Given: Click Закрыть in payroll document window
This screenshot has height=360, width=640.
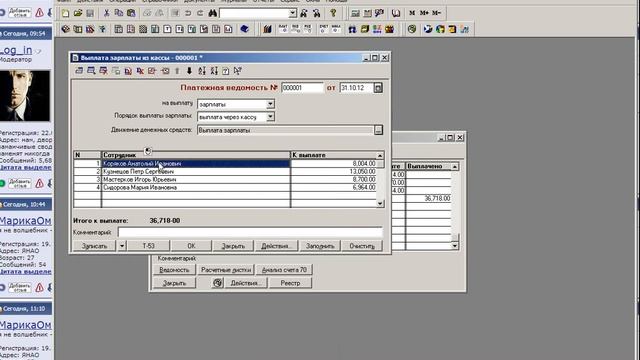Looking at the screenshot, I should [233, 246].
